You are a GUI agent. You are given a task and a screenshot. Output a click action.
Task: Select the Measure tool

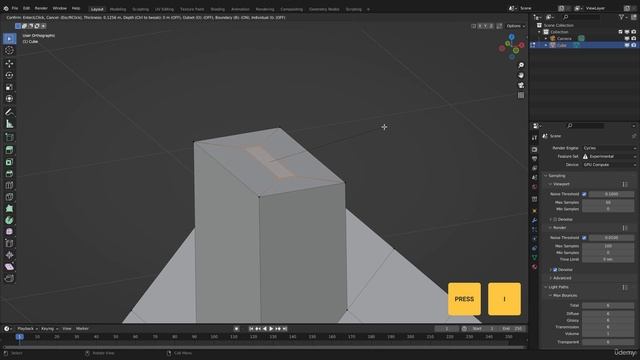pos(9,124)
